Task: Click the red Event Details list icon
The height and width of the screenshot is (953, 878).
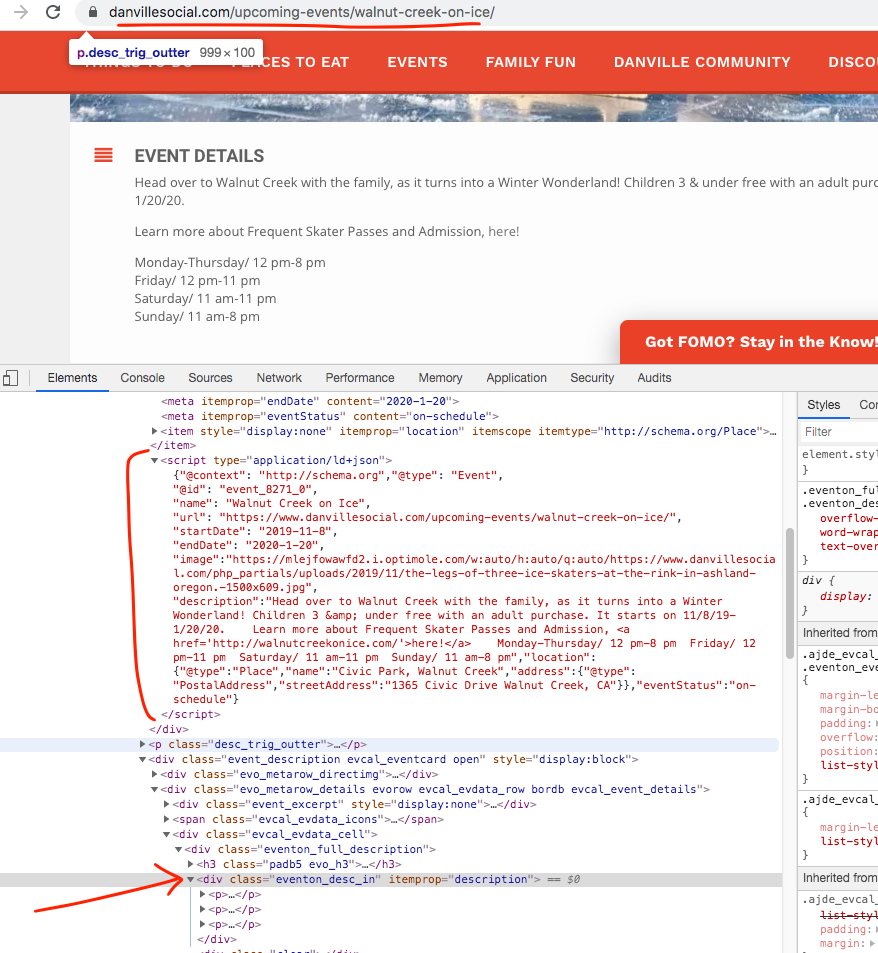Action: point(103,155)
